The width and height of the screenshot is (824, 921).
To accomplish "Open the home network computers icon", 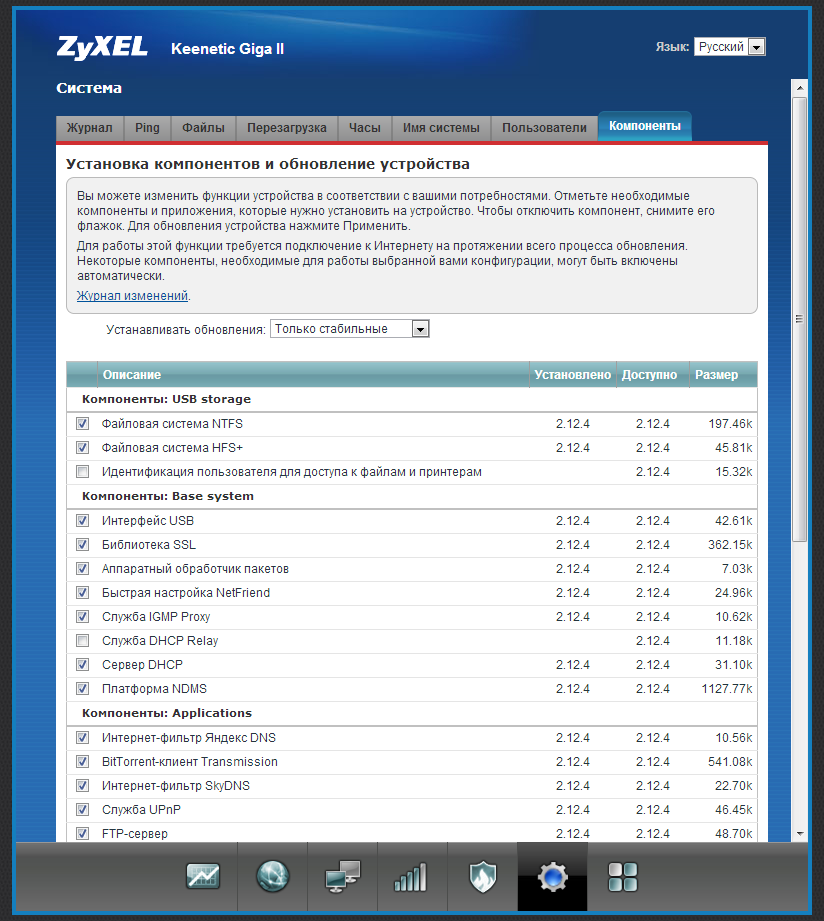I will point(342,876).
